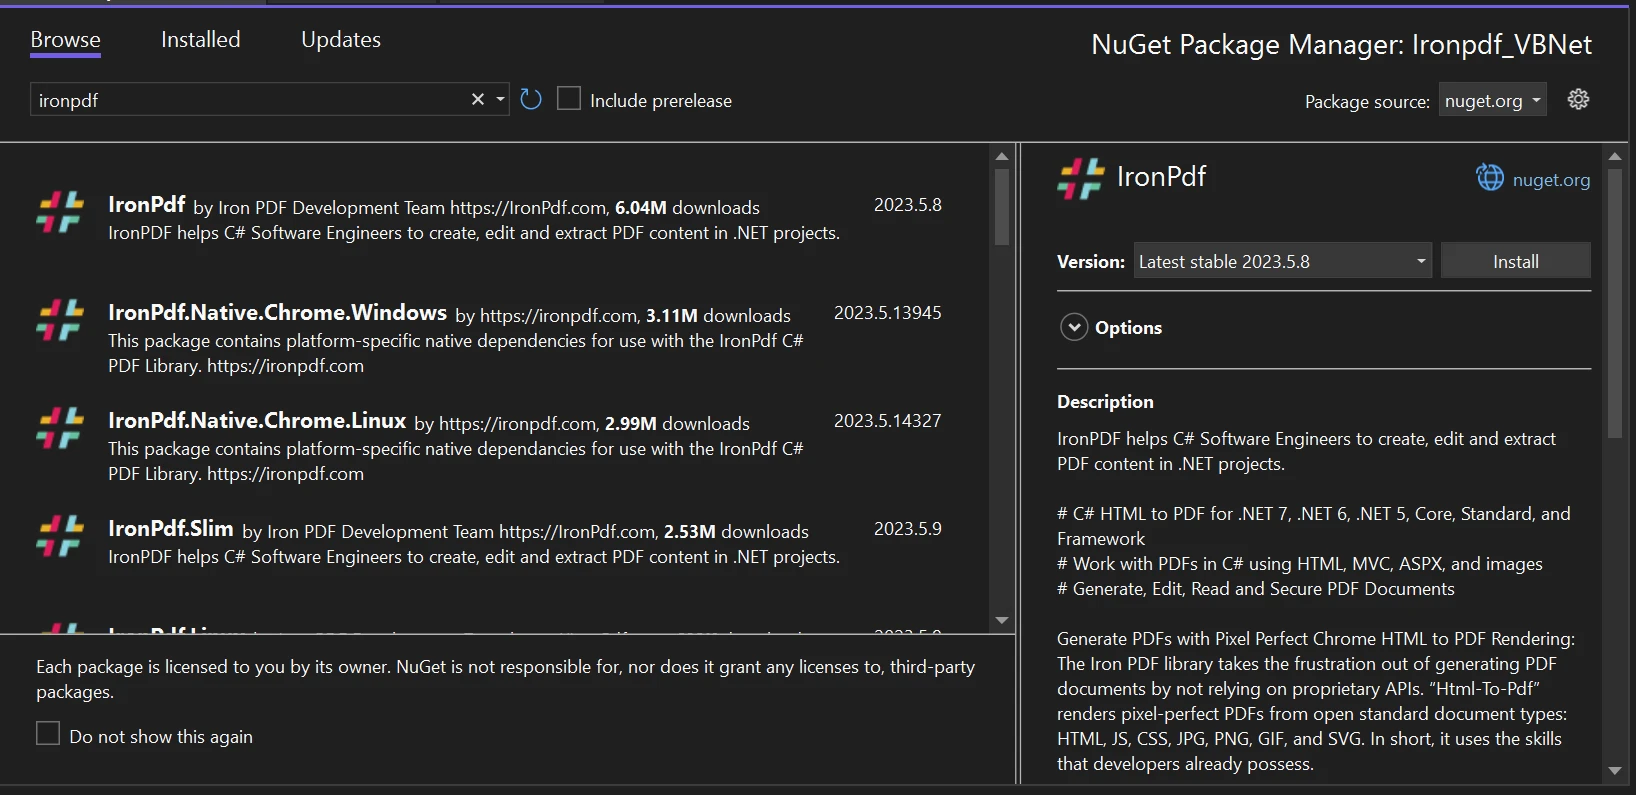
Task: Switch to the Browse tab
Action: [65, 40]
